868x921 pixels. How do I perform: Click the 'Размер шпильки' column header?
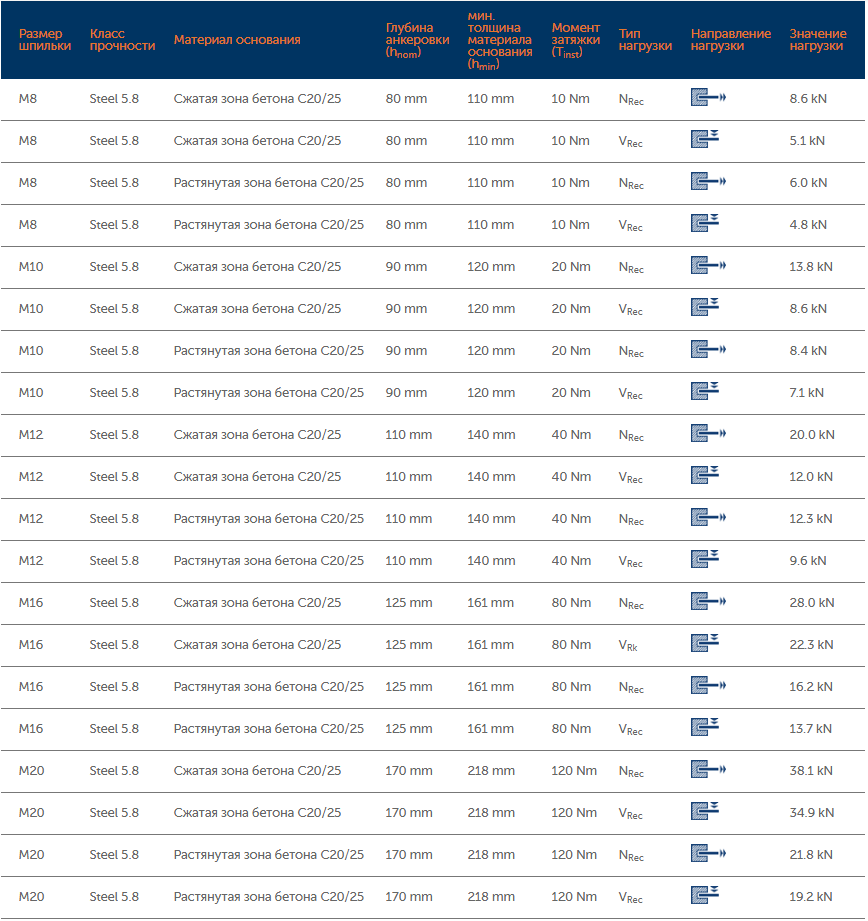(x=45, y=40)
